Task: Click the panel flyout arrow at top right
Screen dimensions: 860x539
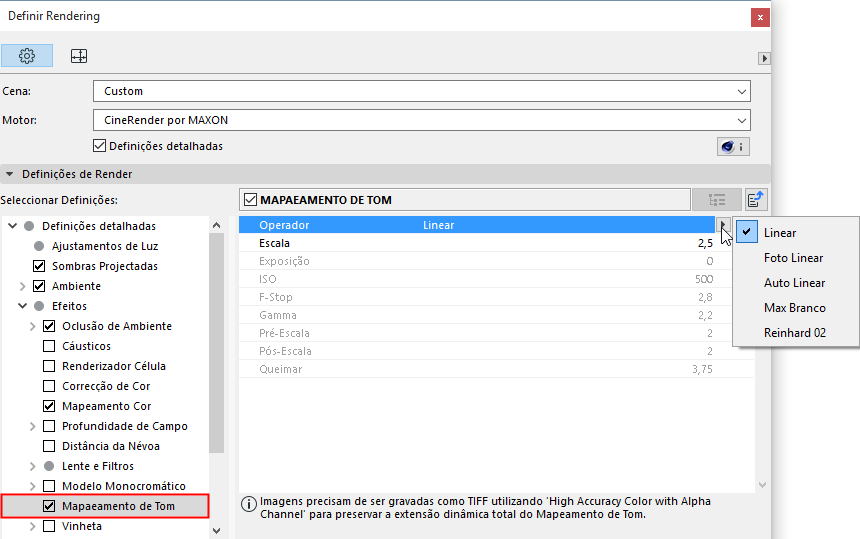Action: [x=764, y=58]
